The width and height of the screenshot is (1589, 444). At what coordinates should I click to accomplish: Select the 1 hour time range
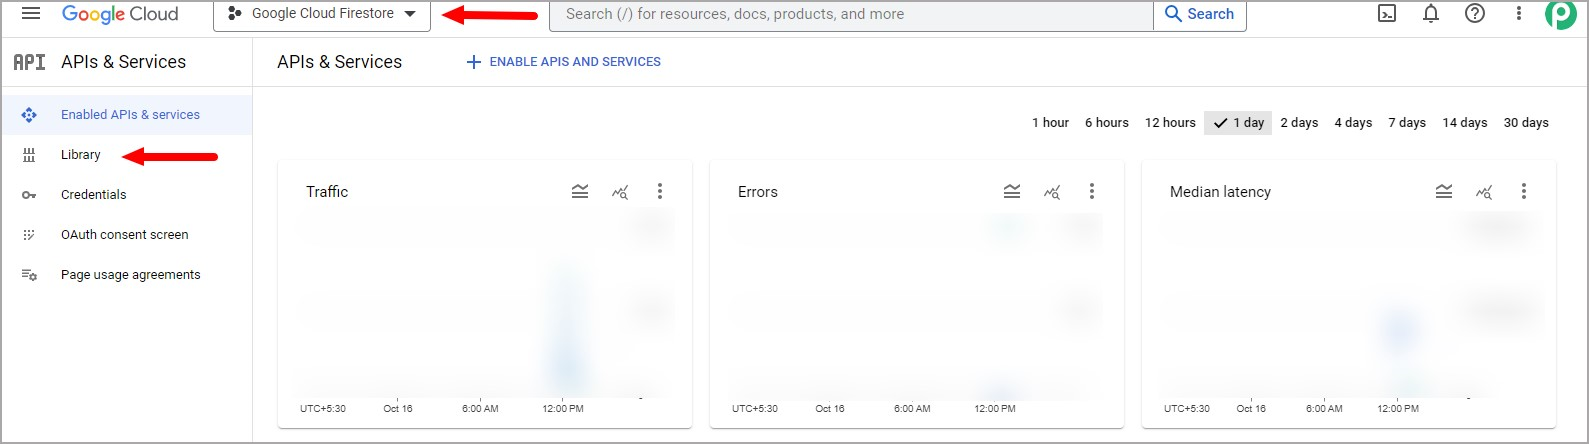point(1050,123)
